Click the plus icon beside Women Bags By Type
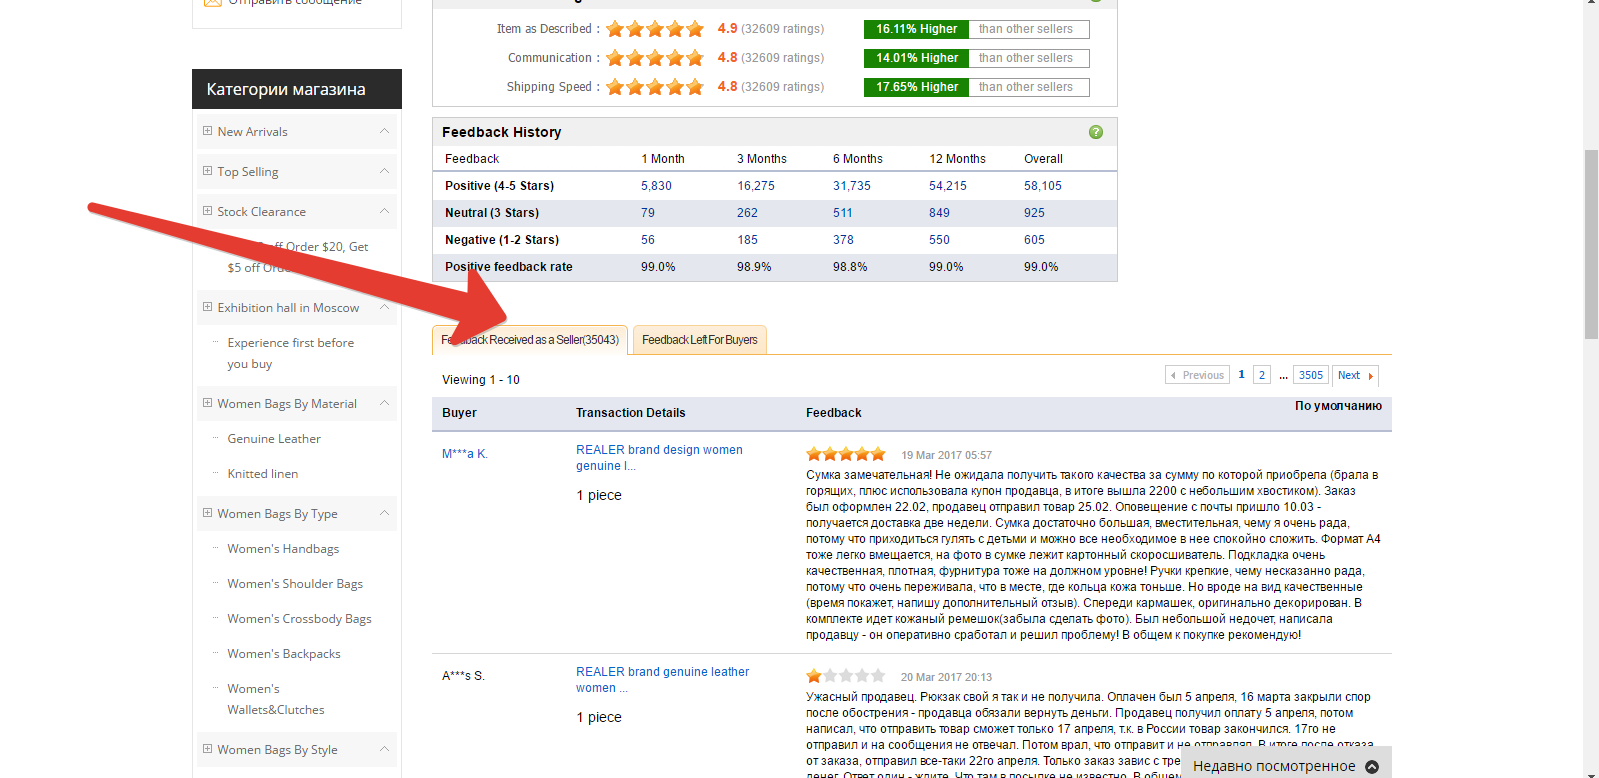Image resolution: width=1599 pixels, height=778 pixels. (x=207, y=513)
